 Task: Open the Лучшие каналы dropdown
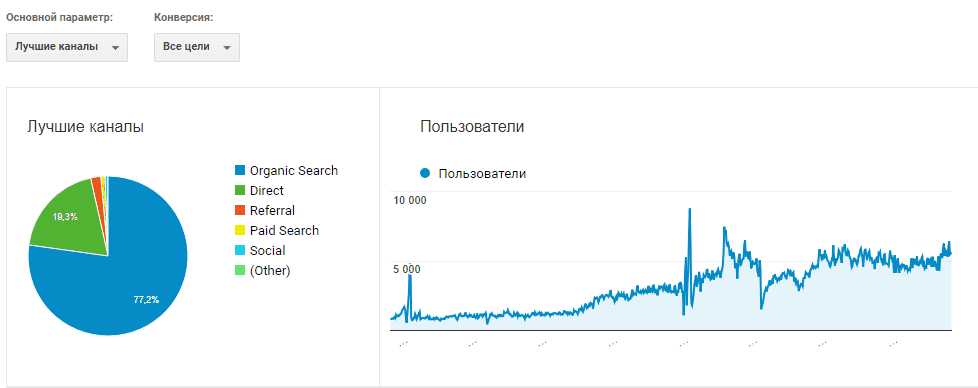click(x=67, y=47)
